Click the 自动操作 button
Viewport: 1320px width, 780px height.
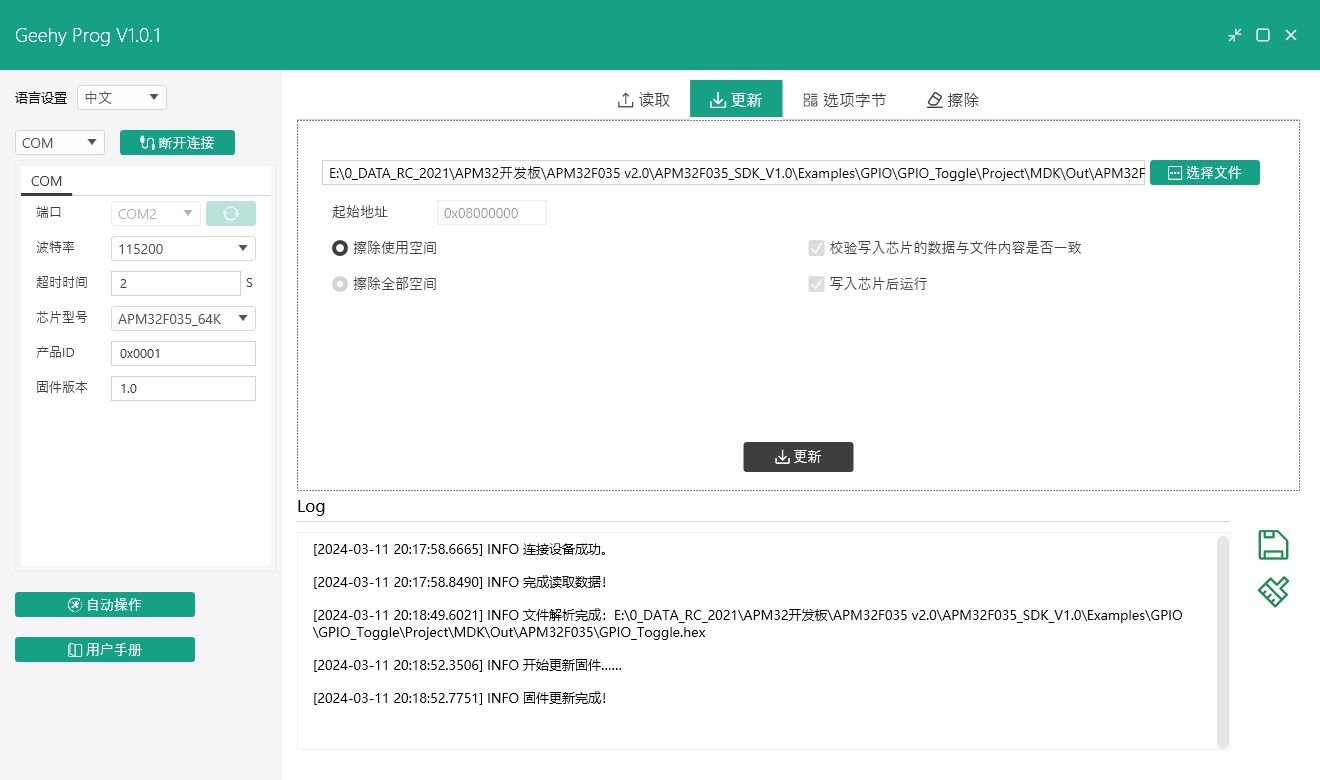[x=105, y=605]
